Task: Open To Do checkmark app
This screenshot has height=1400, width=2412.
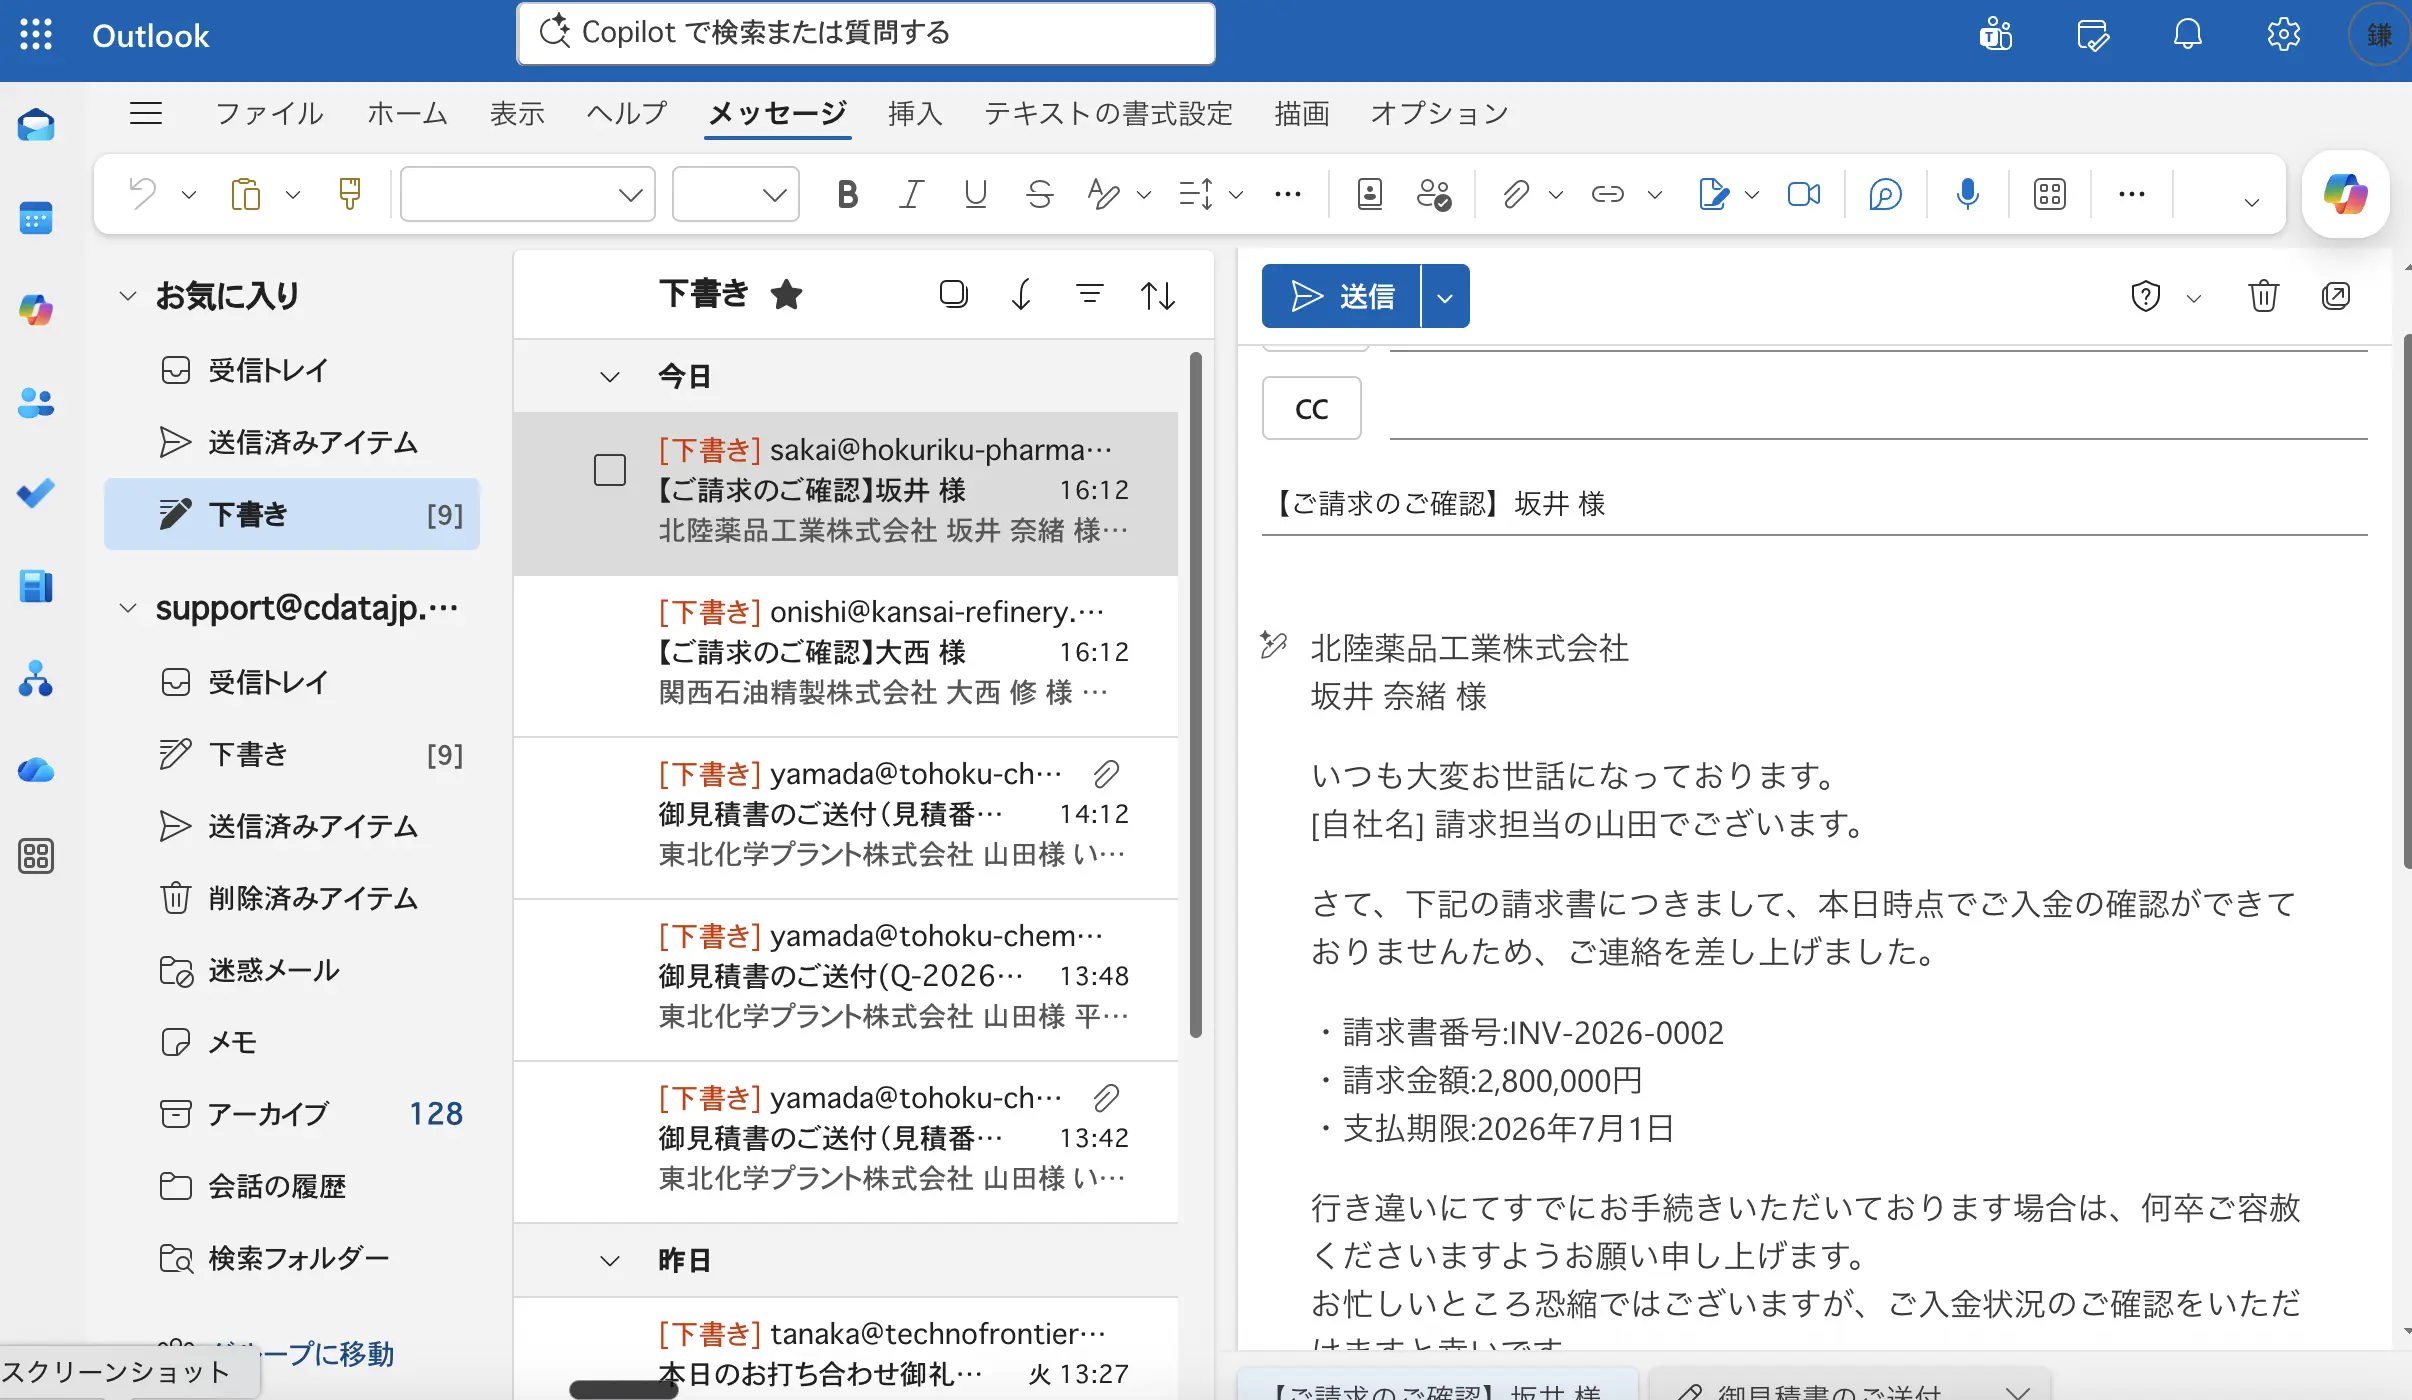Action: click(36, 493)
